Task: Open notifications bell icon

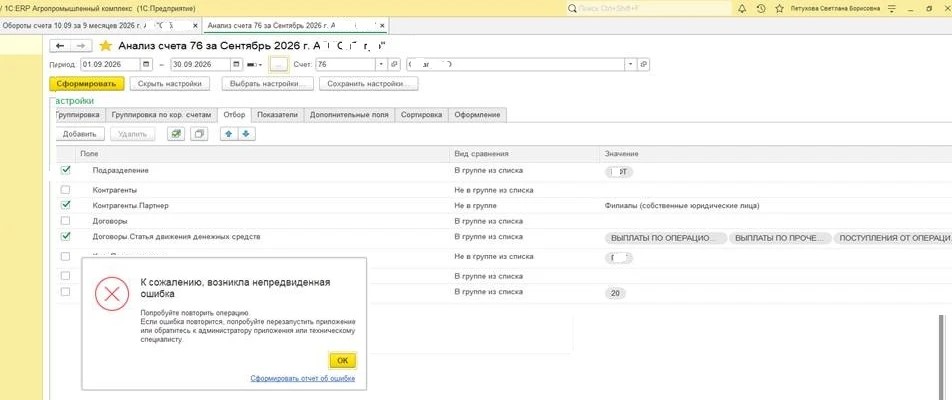Action: (x=742, y=8)
